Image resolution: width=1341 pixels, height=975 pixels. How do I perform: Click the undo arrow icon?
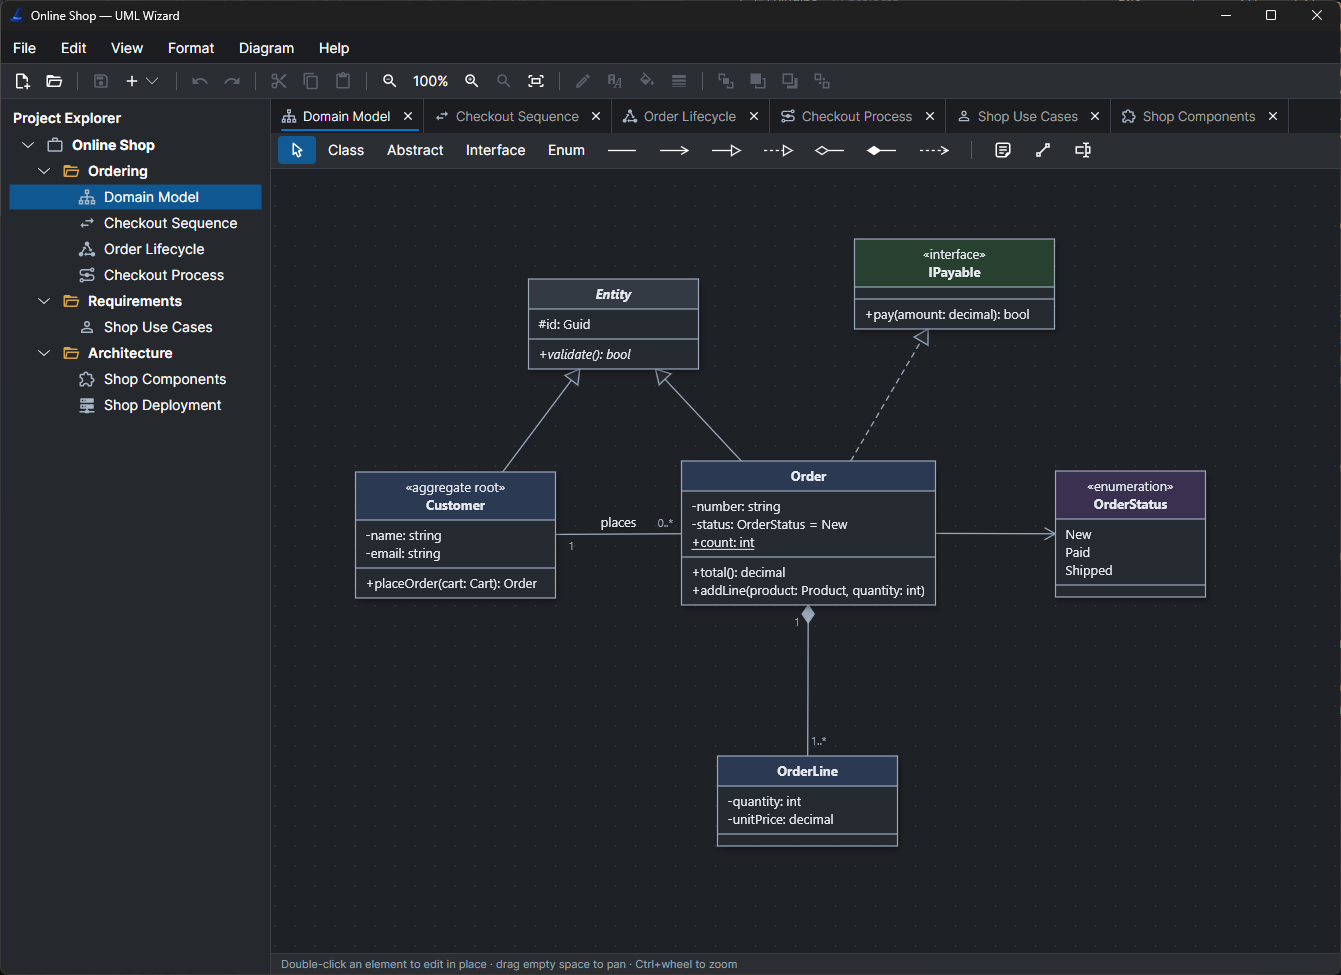[200, 81]
